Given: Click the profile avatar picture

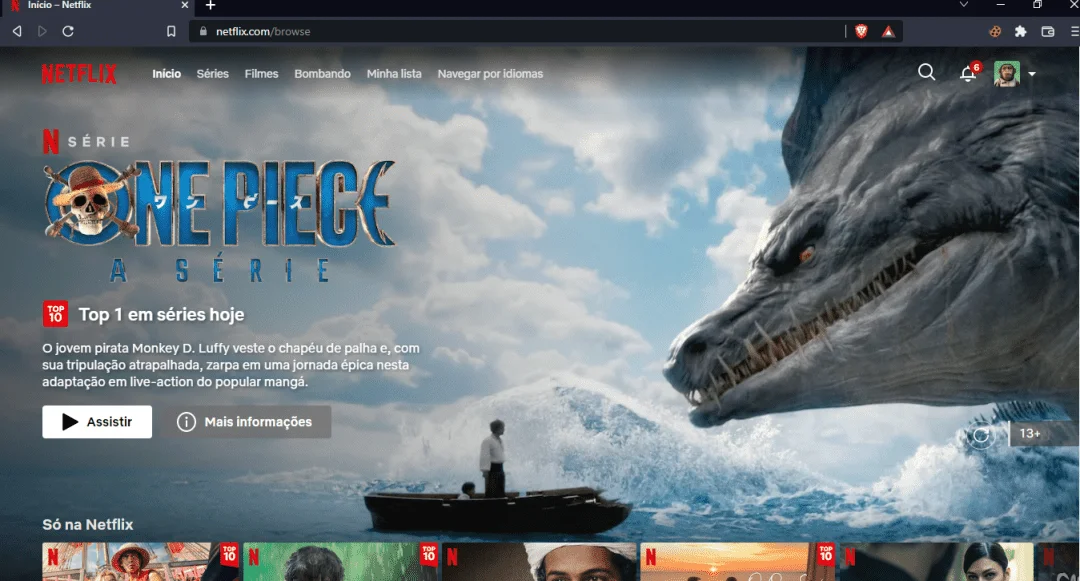Looking at the screenshot, I should 1006,74.
